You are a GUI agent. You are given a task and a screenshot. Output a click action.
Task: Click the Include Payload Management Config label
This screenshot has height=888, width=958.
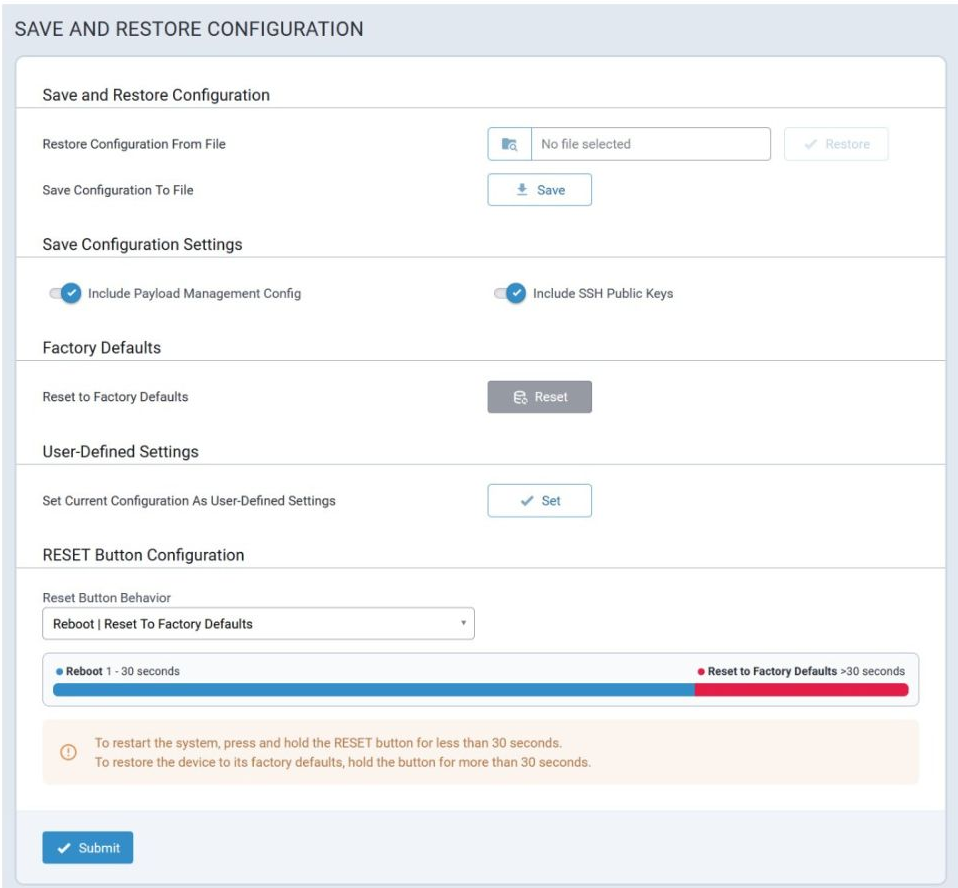194,294
